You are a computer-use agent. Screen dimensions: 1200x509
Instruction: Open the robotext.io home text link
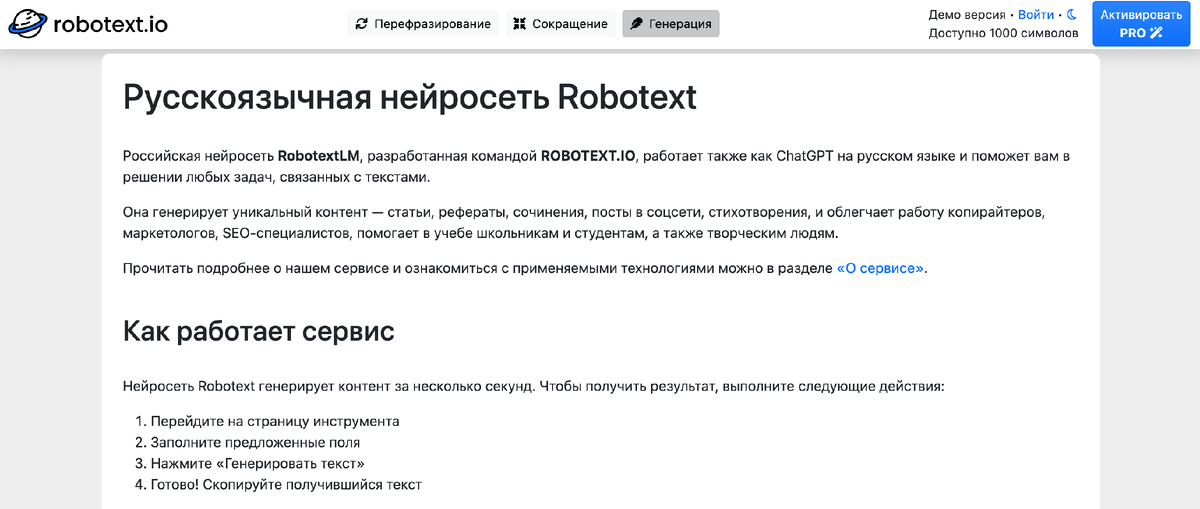110,24
